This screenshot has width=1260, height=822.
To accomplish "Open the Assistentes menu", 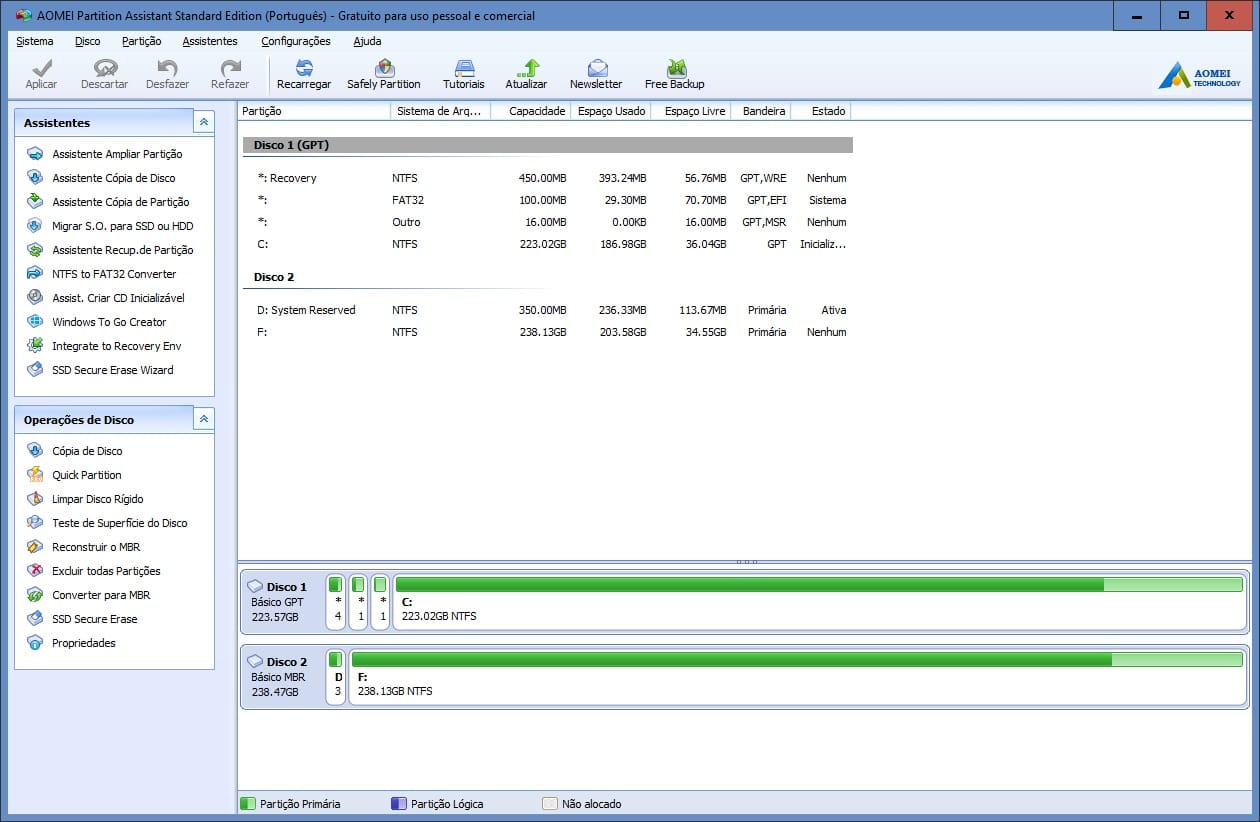I will click(210, 41).
